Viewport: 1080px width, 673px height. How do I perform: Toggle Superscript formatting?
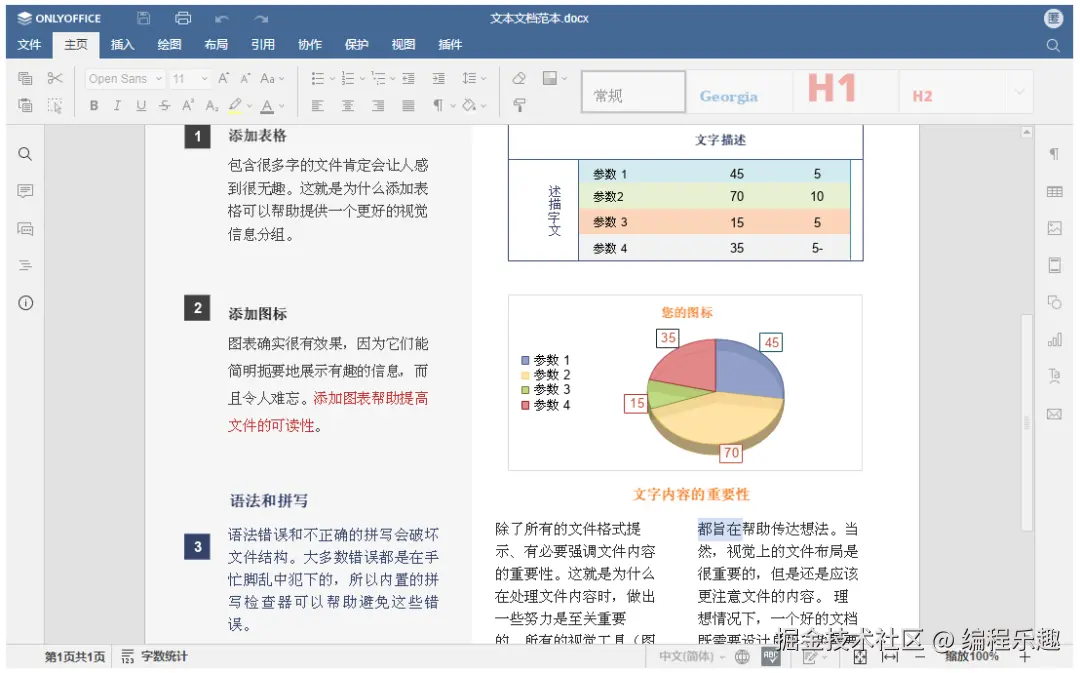click(x=188, y=105)
